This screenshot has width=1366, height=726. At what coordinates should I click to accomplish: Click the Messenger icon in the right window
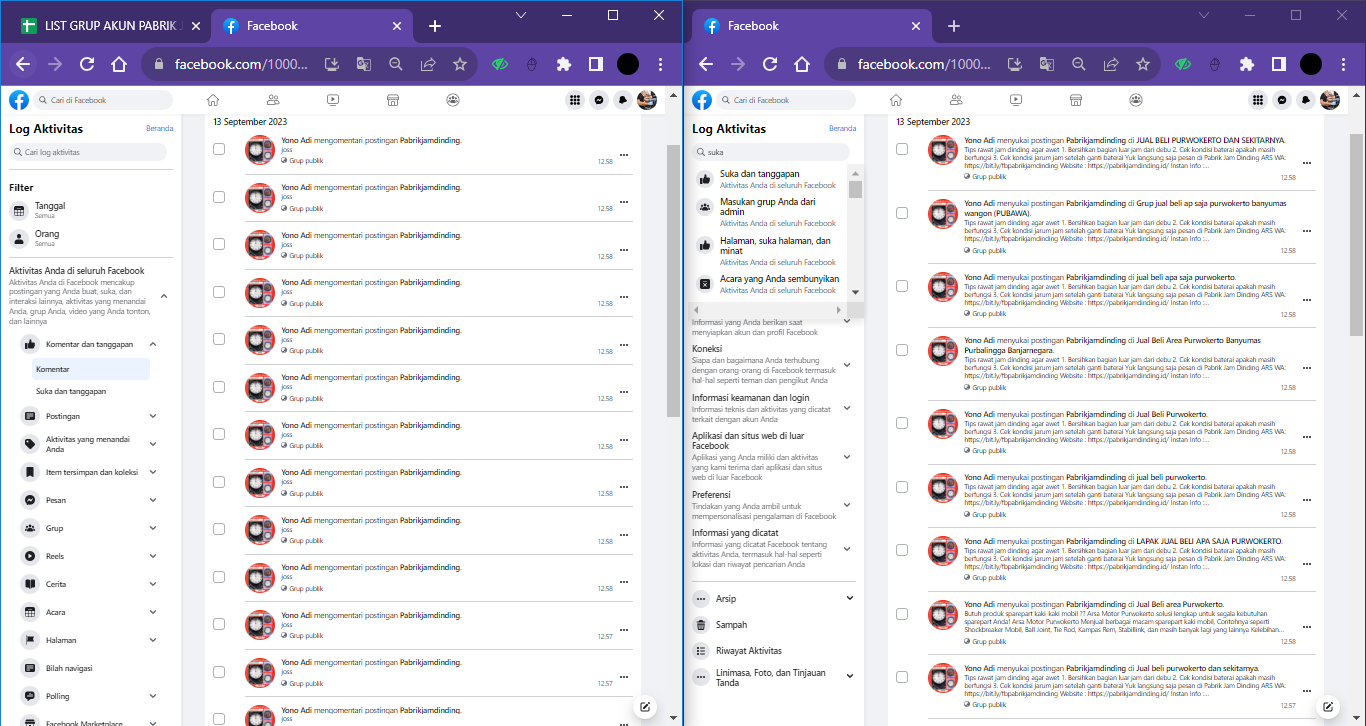(x=1282, y=100)
